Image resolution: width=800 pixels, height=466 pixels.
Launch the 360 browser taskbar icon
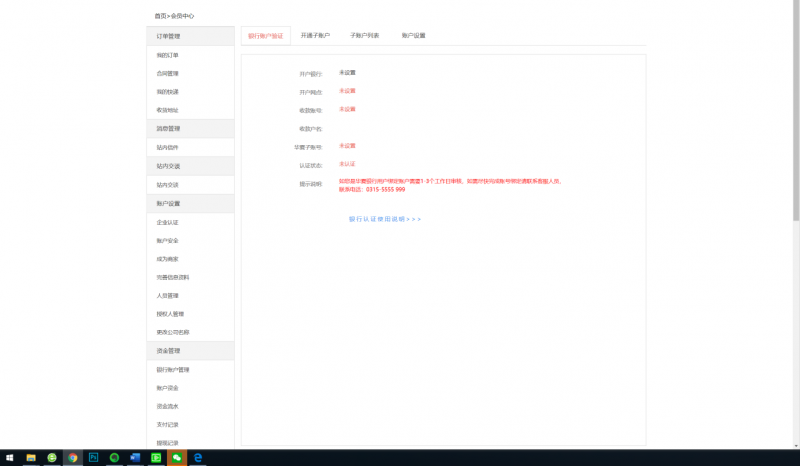[x=52, y=458]
